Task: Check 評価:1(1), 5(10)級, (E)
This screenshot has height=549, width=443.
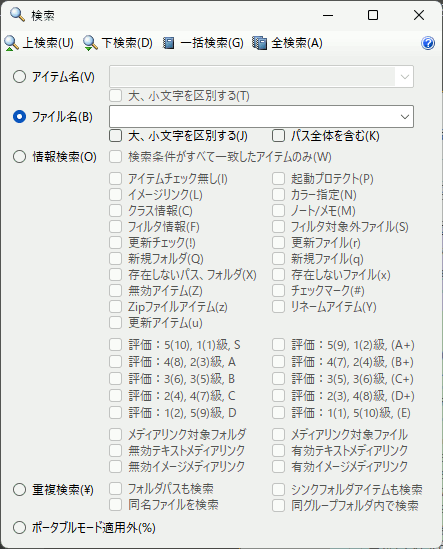Action: click(x=278, y=413)
